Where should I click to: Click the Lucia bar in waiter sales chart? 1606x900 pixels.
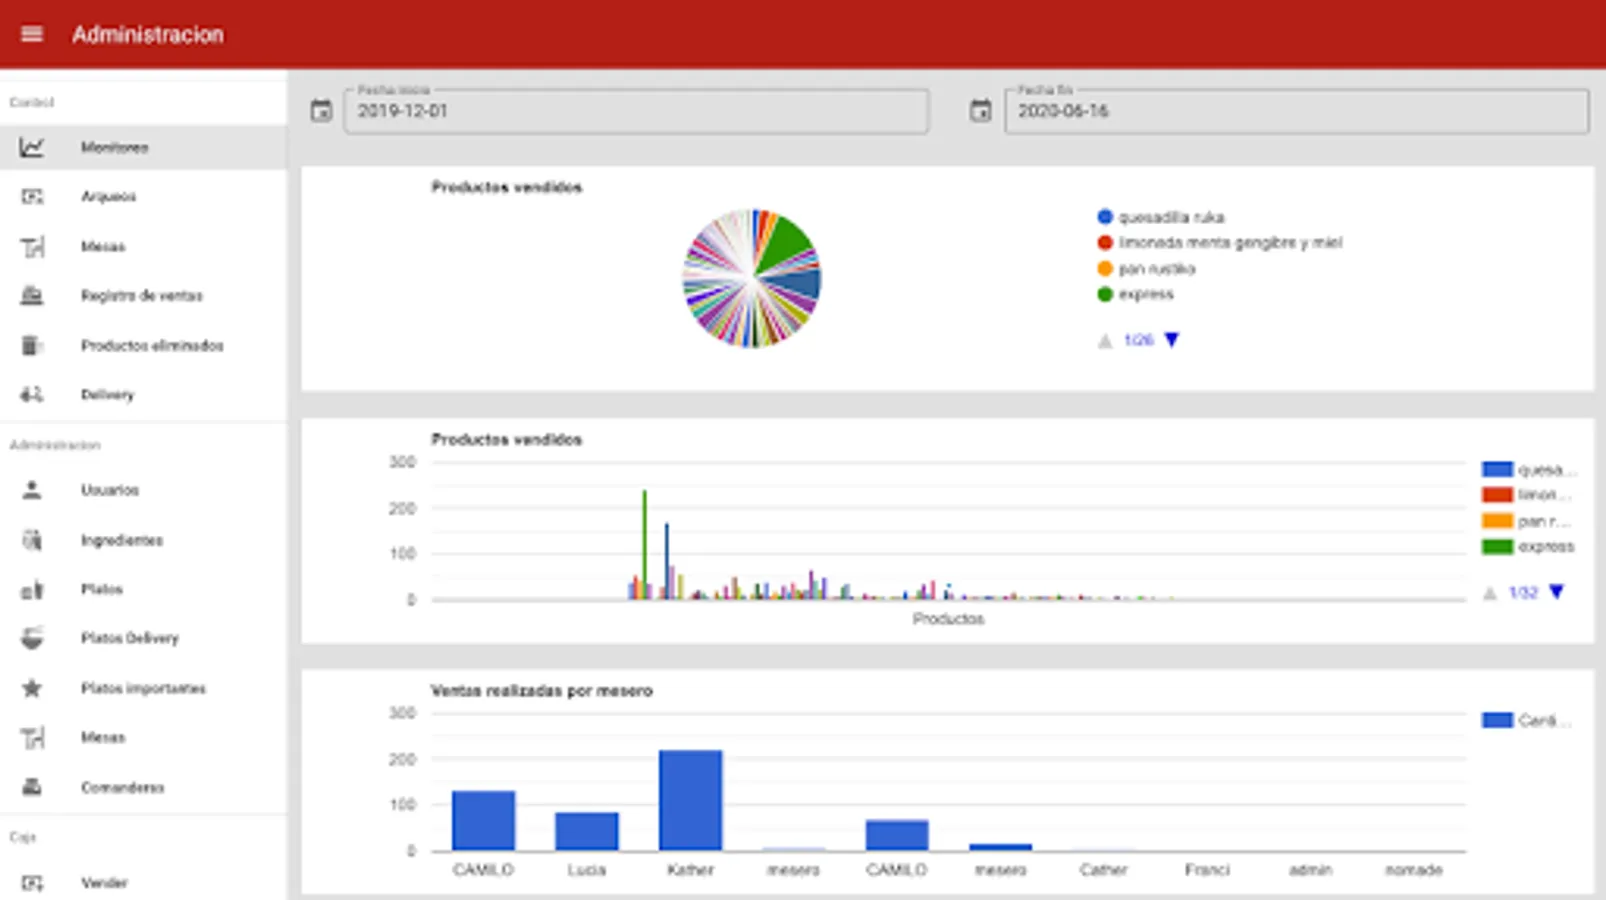pyautogui.click(x=587, y=831)
